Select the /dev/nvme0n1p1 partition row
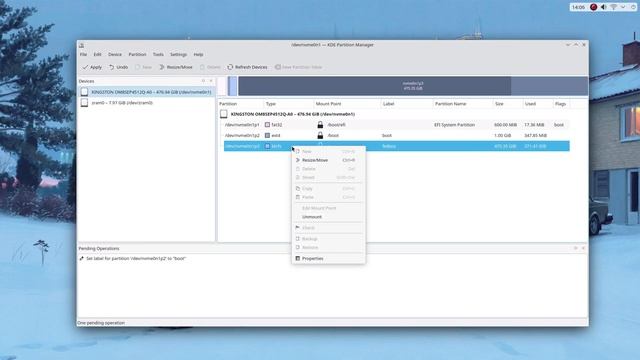This screenshot has height=360, width=640. [x=397, y=125]
